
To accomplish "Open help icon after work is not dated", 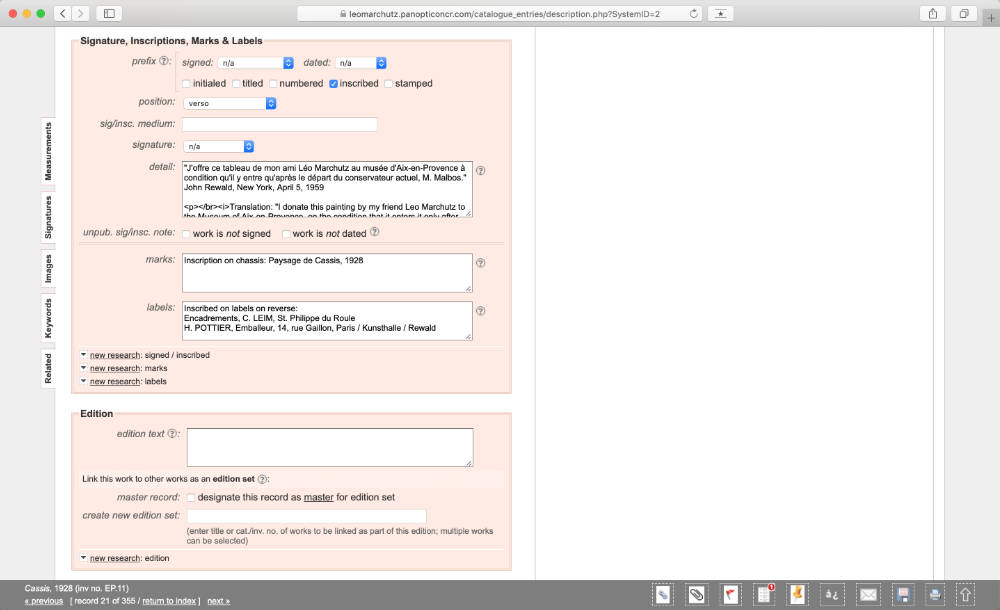I will point(375,232).
